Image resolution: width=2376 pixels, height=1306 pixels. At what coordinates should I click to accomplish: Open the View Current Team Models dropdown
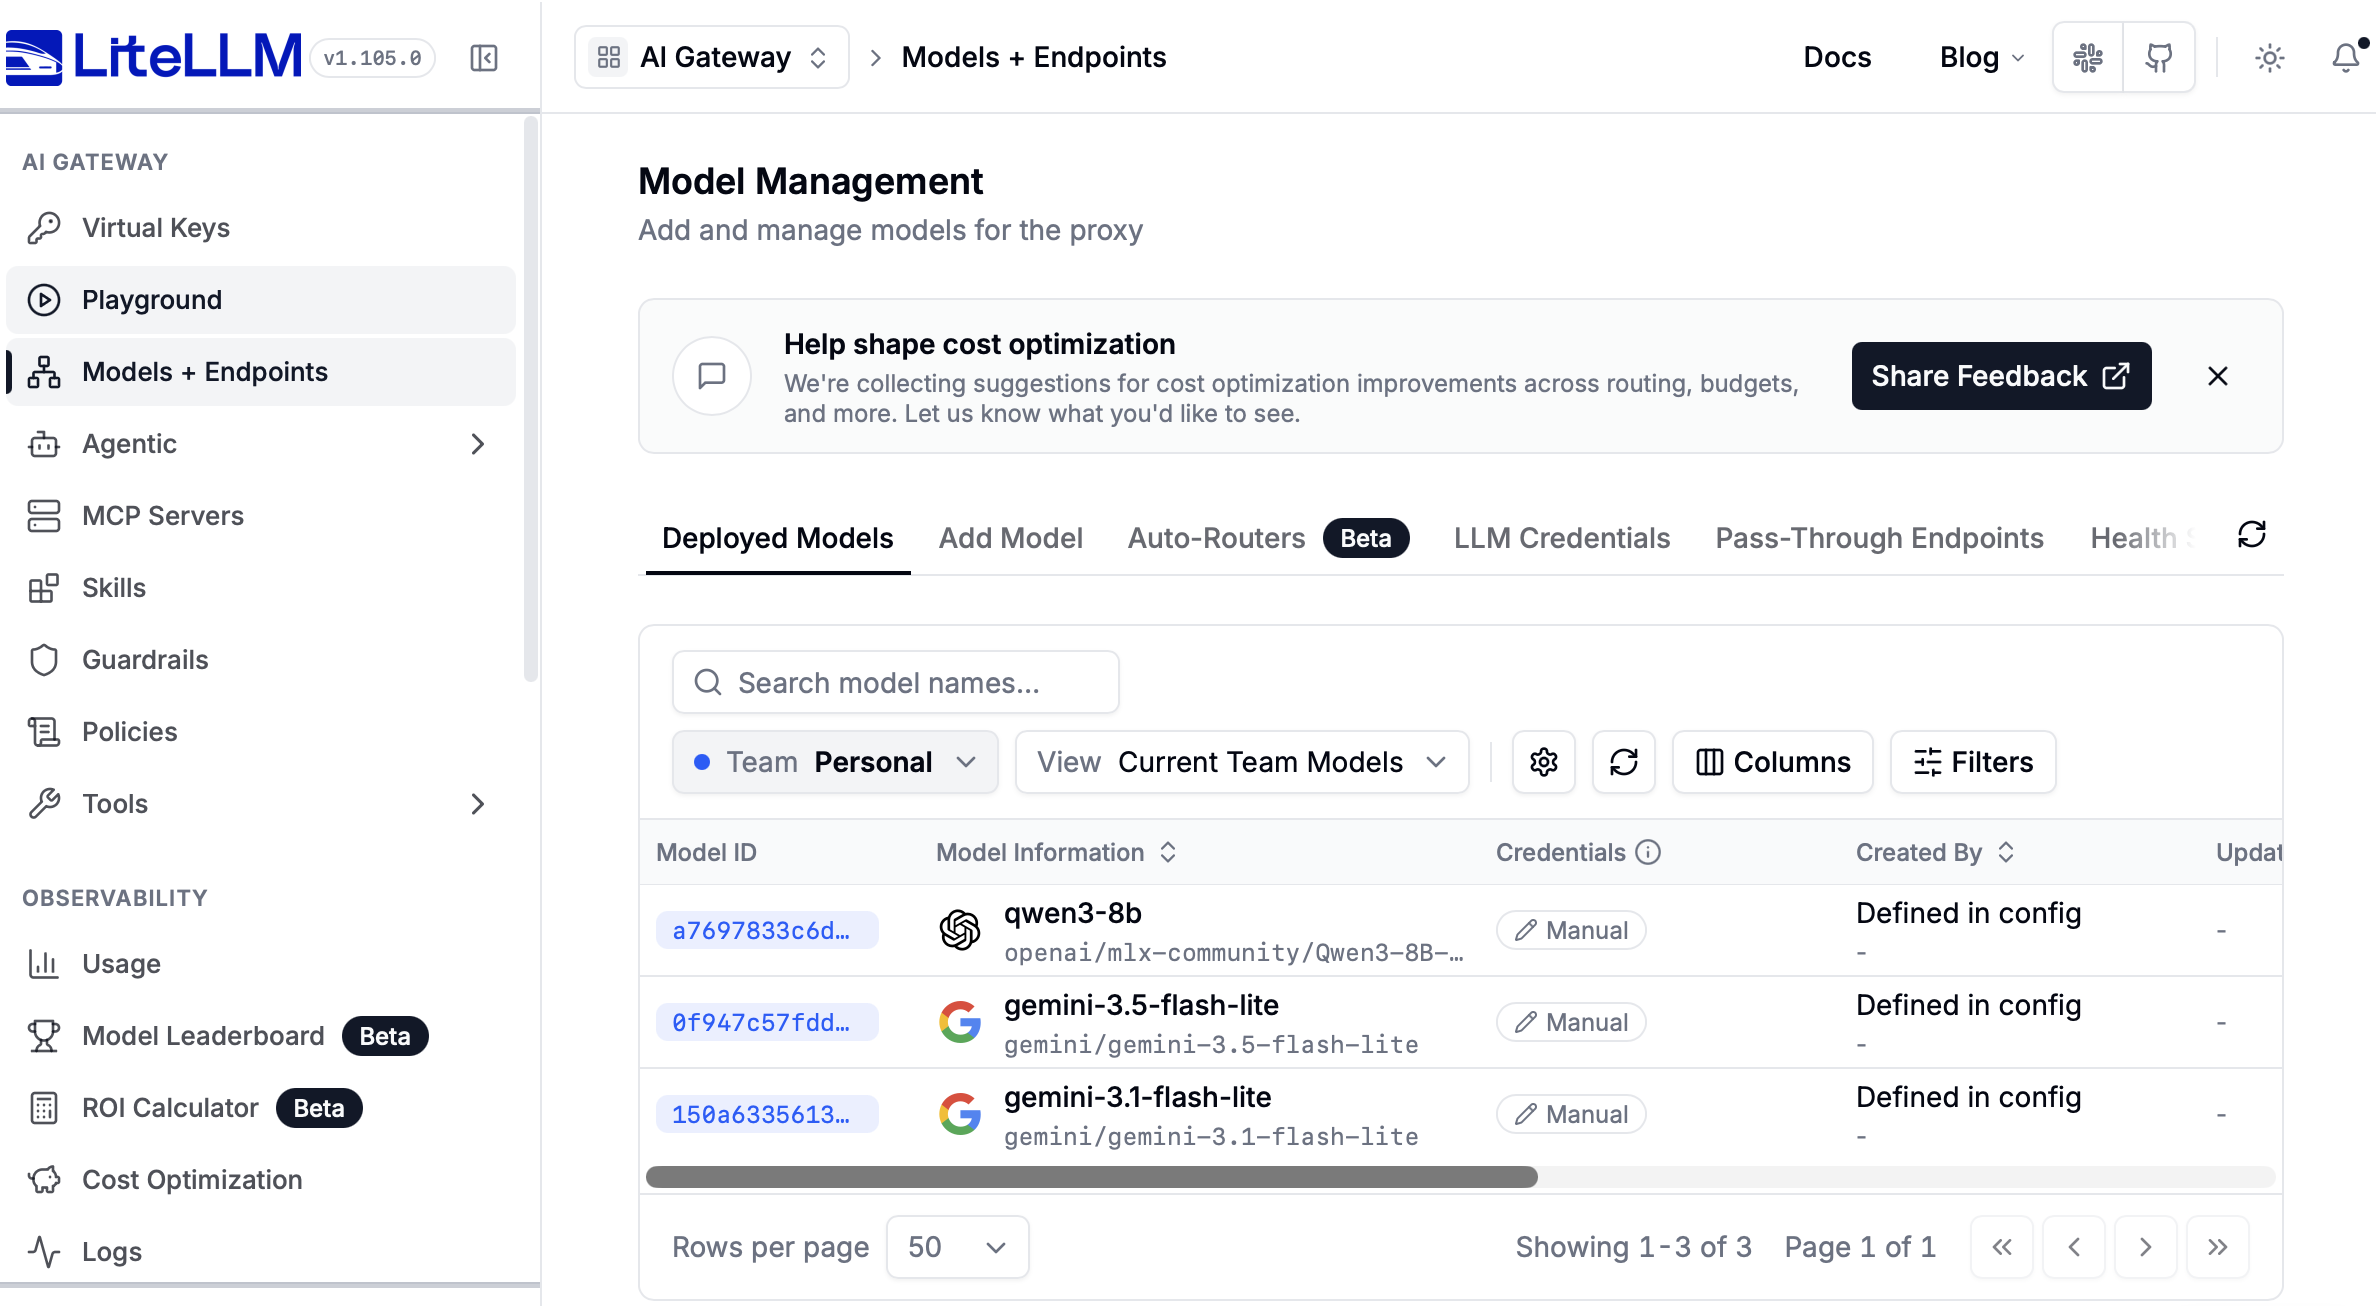point(1241,762)
